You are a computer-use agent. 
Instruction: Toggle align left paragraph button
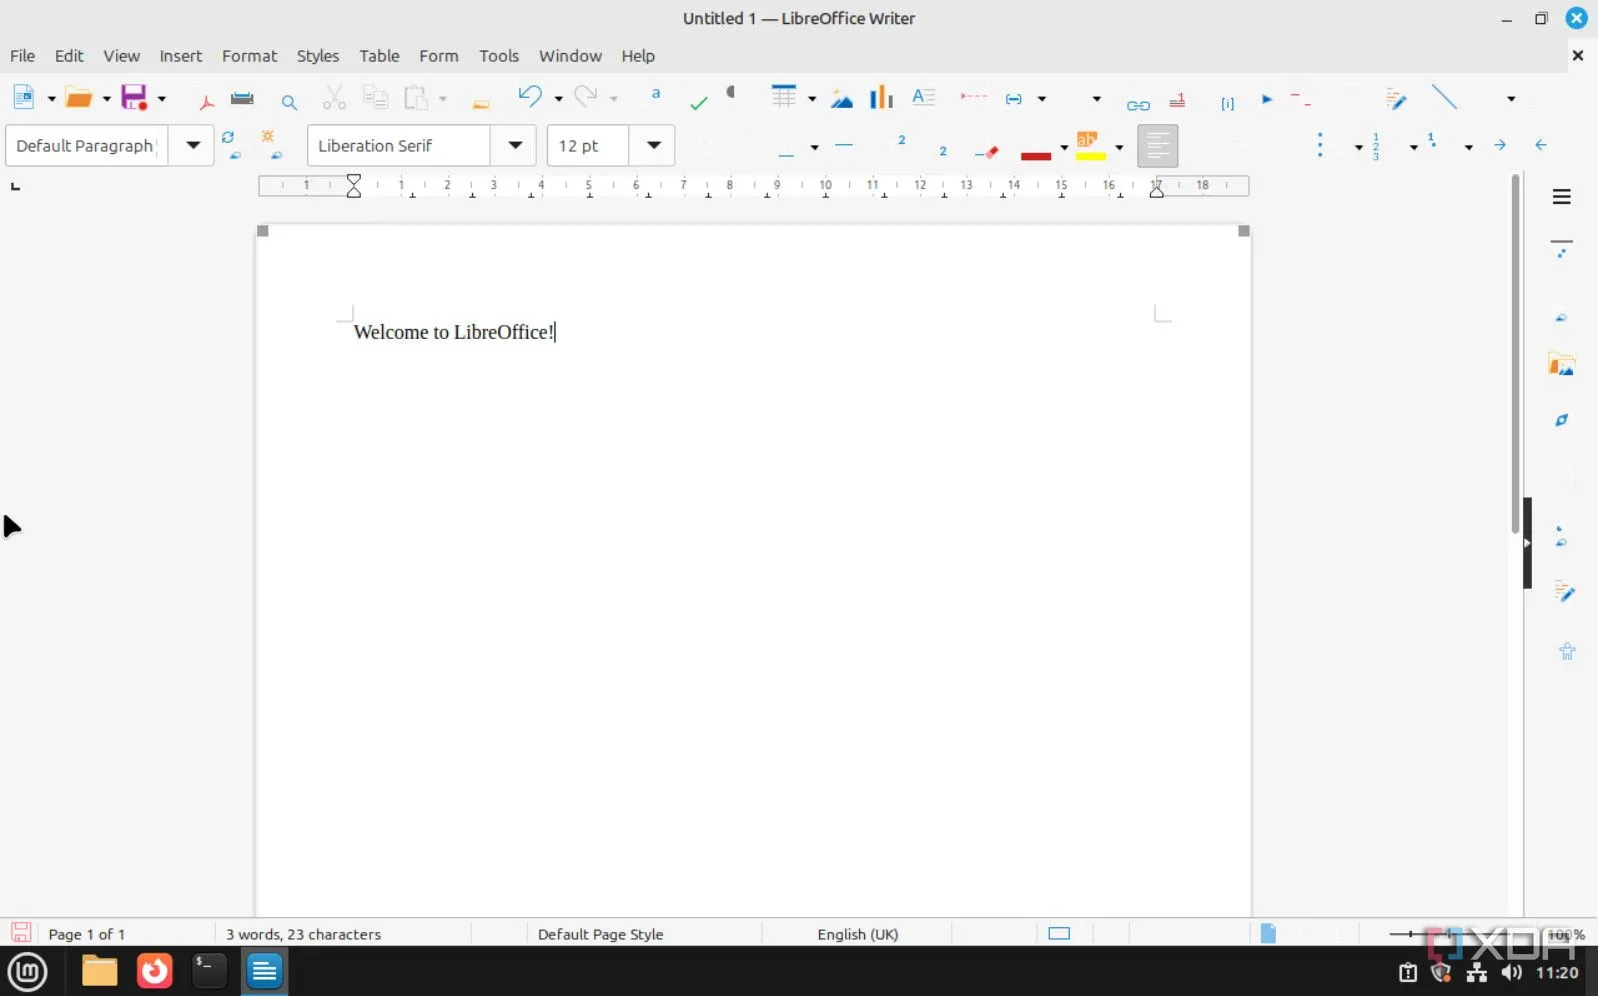pyautogui.click(x=1157, y=146)
